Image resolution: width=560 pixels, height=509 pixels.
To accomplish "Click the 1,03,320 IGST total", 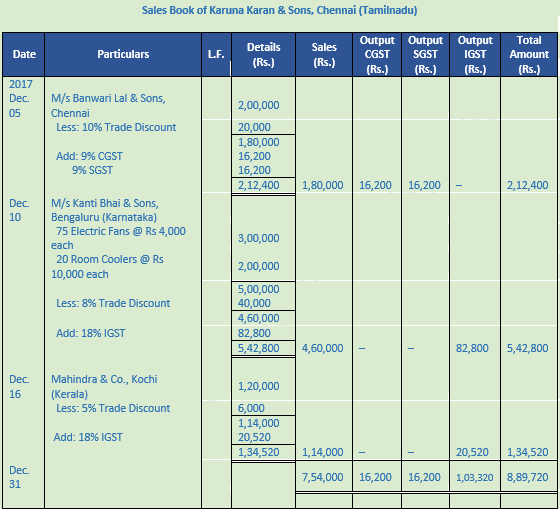I will [x=475, y=477].
